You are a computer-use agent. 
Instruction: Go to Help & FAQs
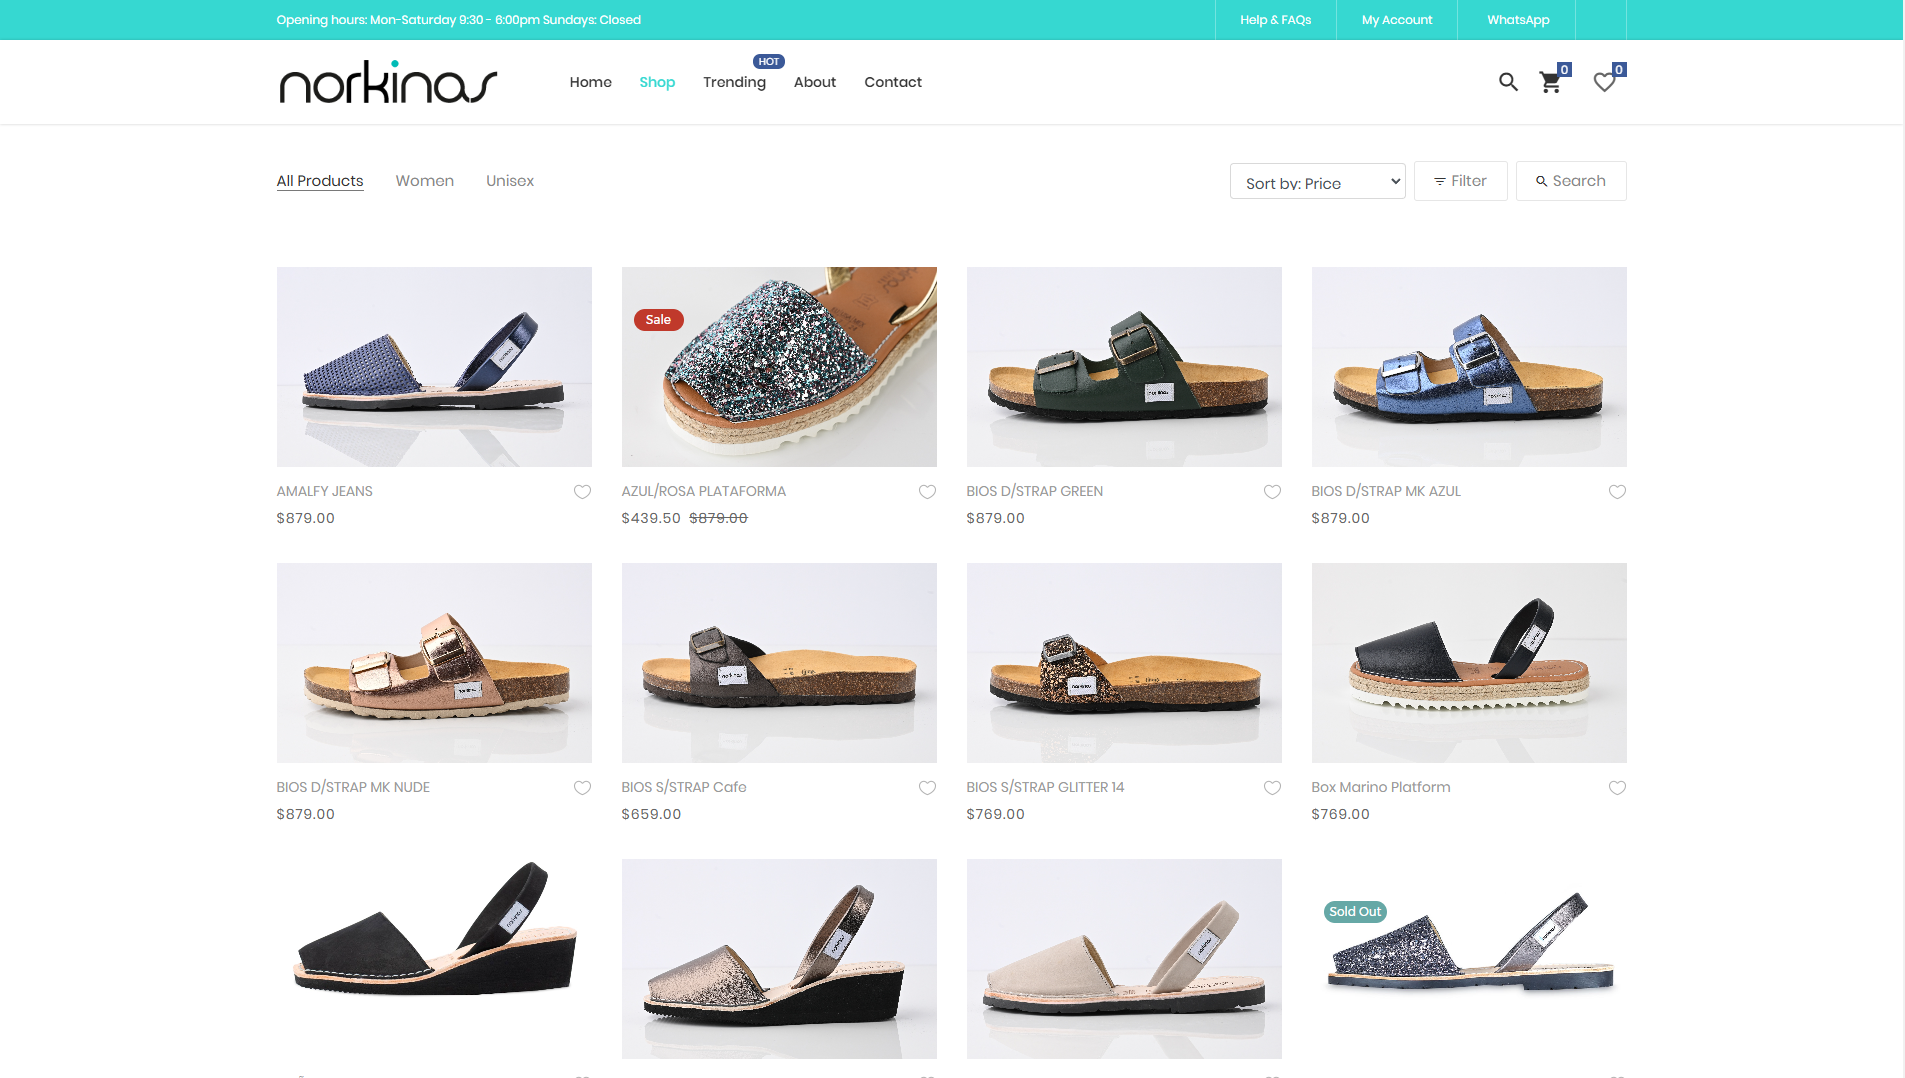1275,20
